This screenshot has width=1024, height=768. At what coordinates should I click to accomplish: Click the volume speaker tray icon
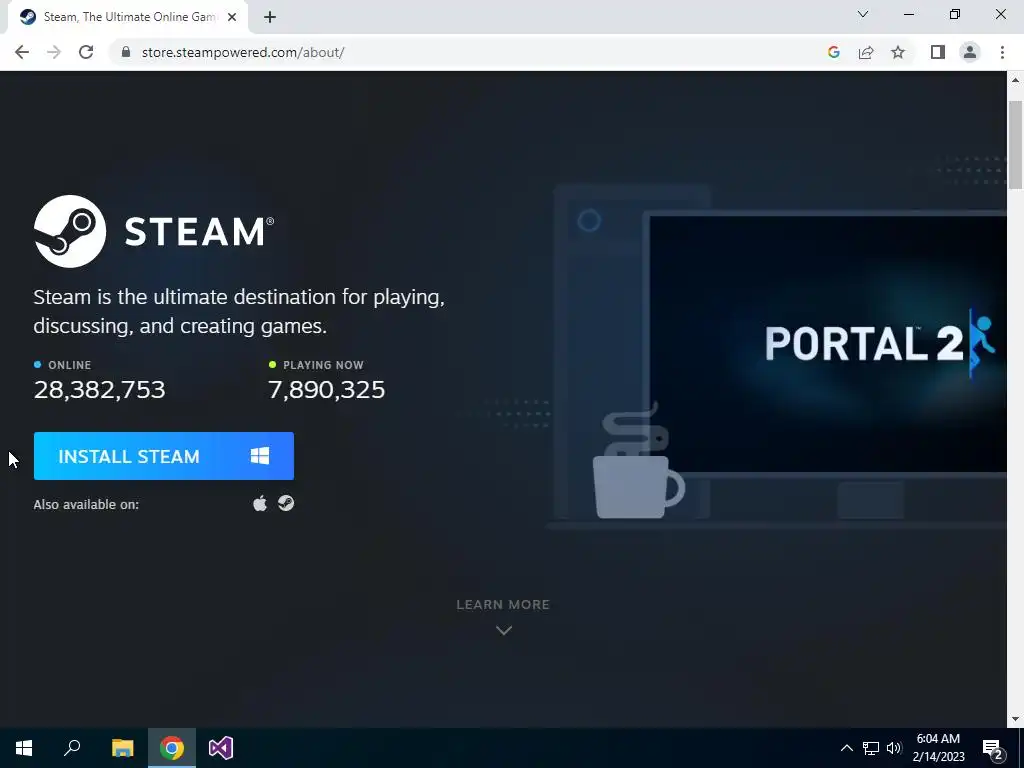pyautogui.click(x=894, y=748)
